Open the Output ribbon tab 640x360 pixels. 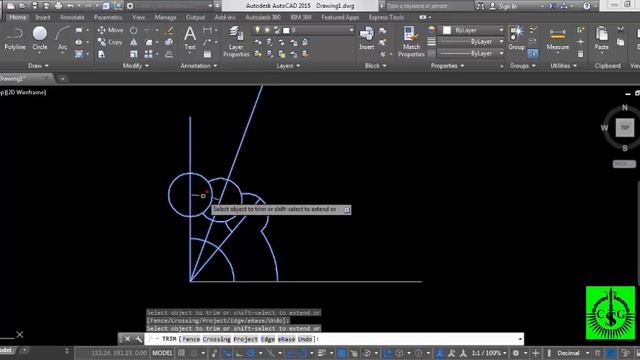(x=195, y=18)
